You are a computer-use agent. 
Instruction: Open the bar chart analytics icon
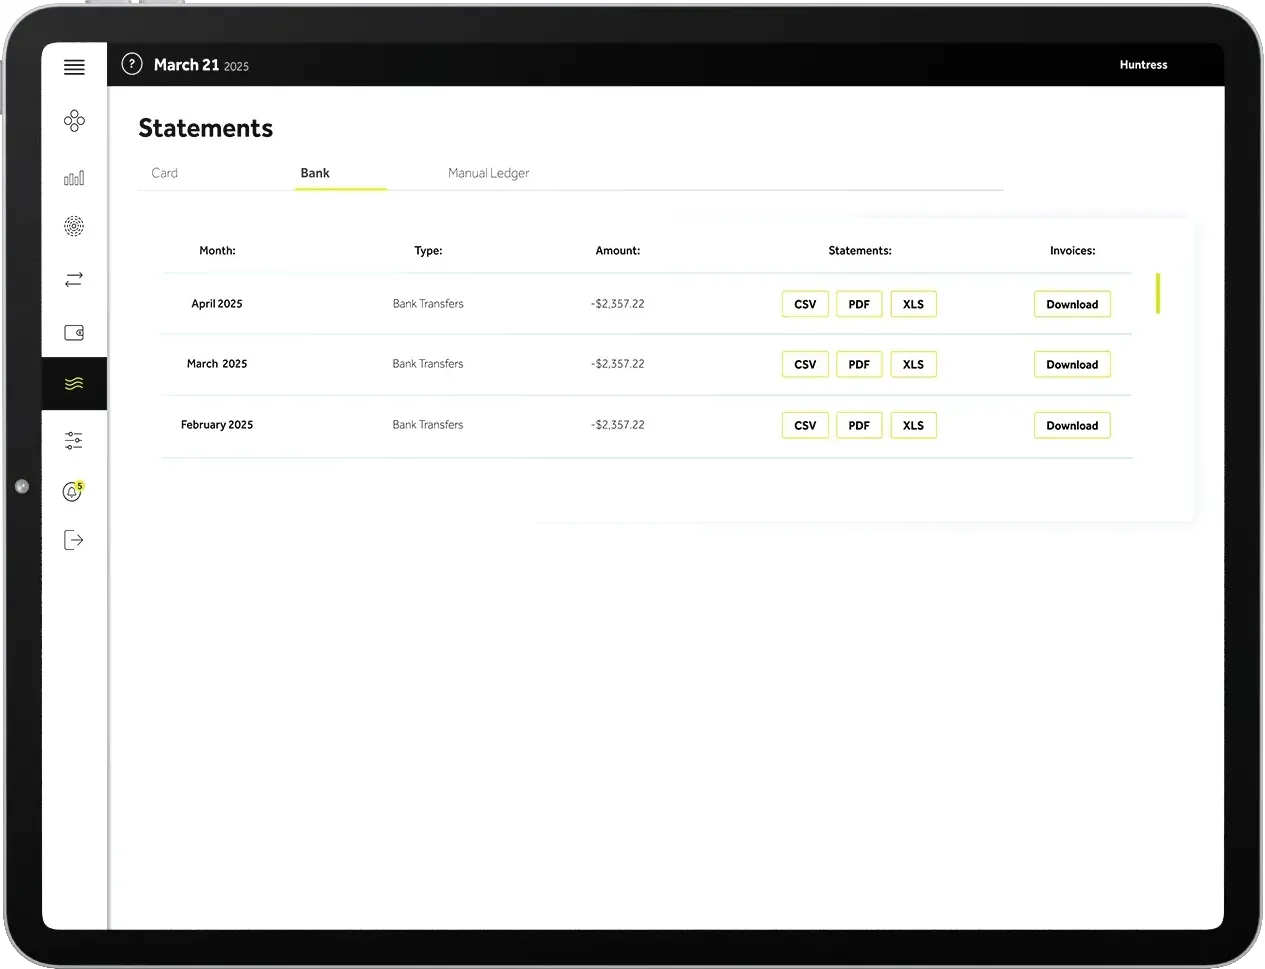point(74,178)
